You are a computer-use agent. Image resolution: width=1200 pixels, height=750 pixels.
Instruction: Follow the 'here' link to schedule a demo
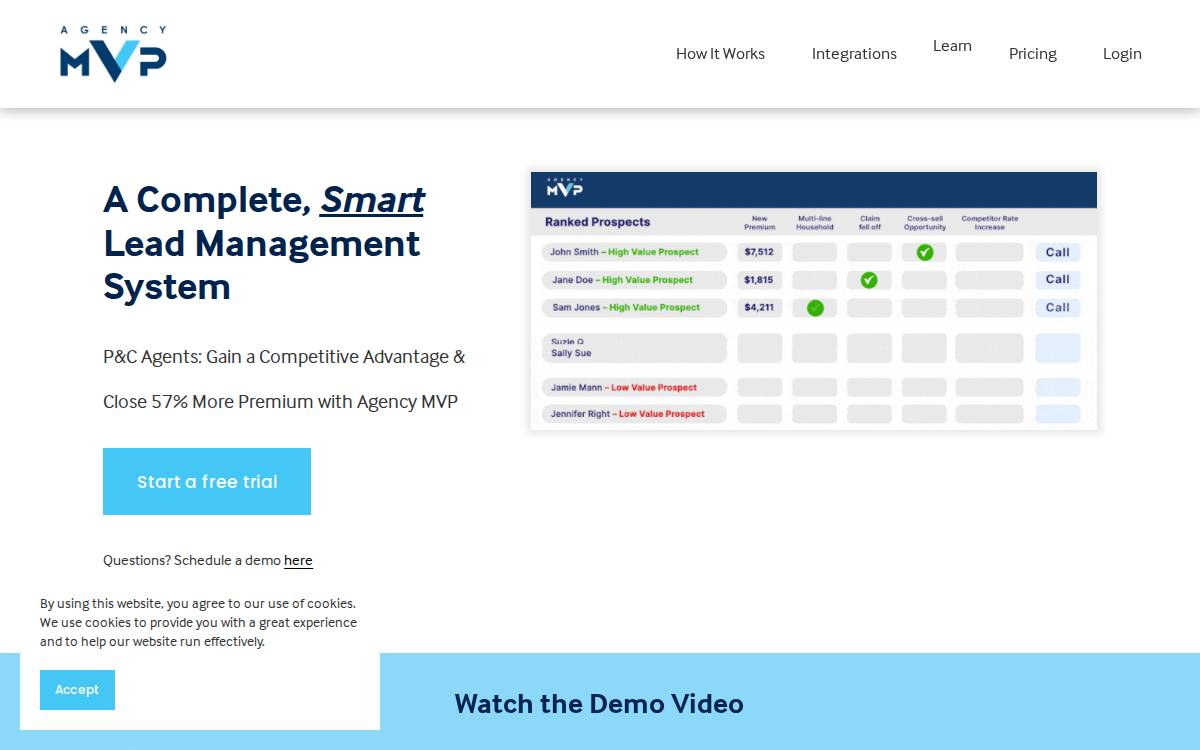point(298,560)
